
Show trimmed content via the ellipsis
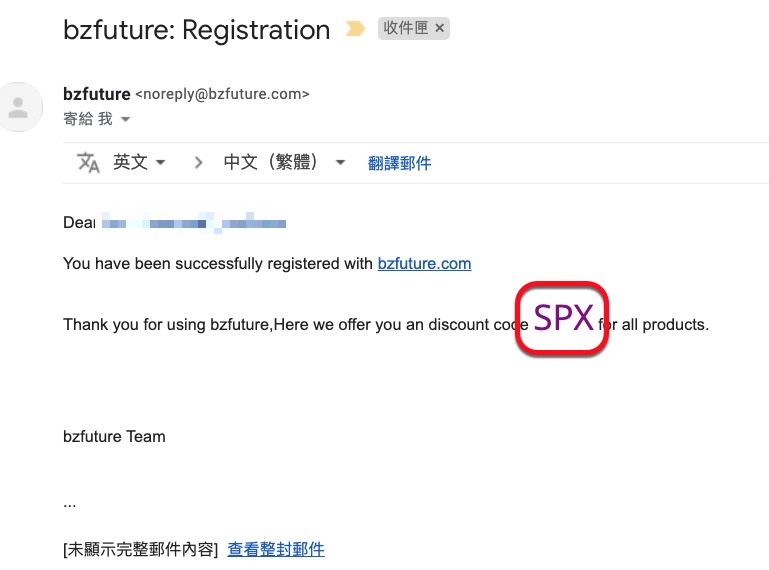coord(70,503)
